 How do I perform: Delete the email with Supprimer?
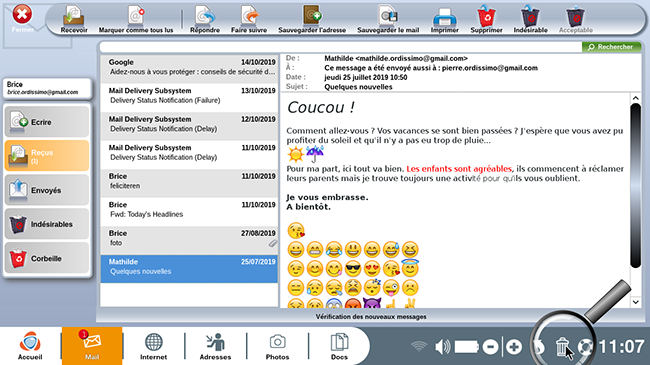486,19
